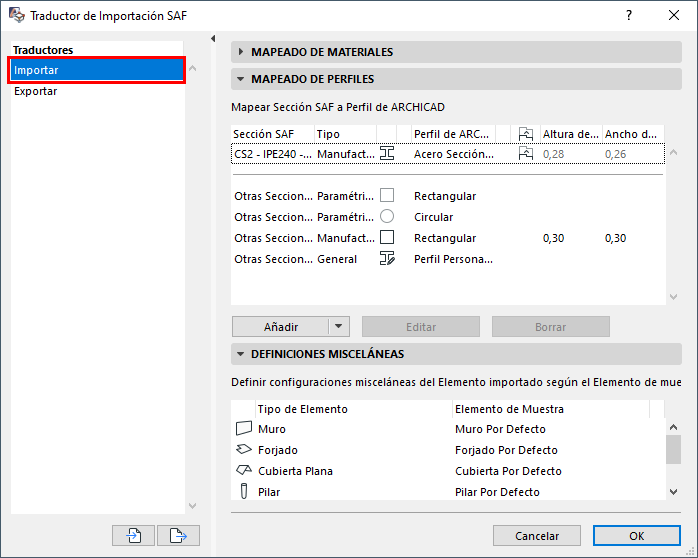
Task: Collapse DEFINICIONES MISCELÁNEAS section
Action: [240, 354]
